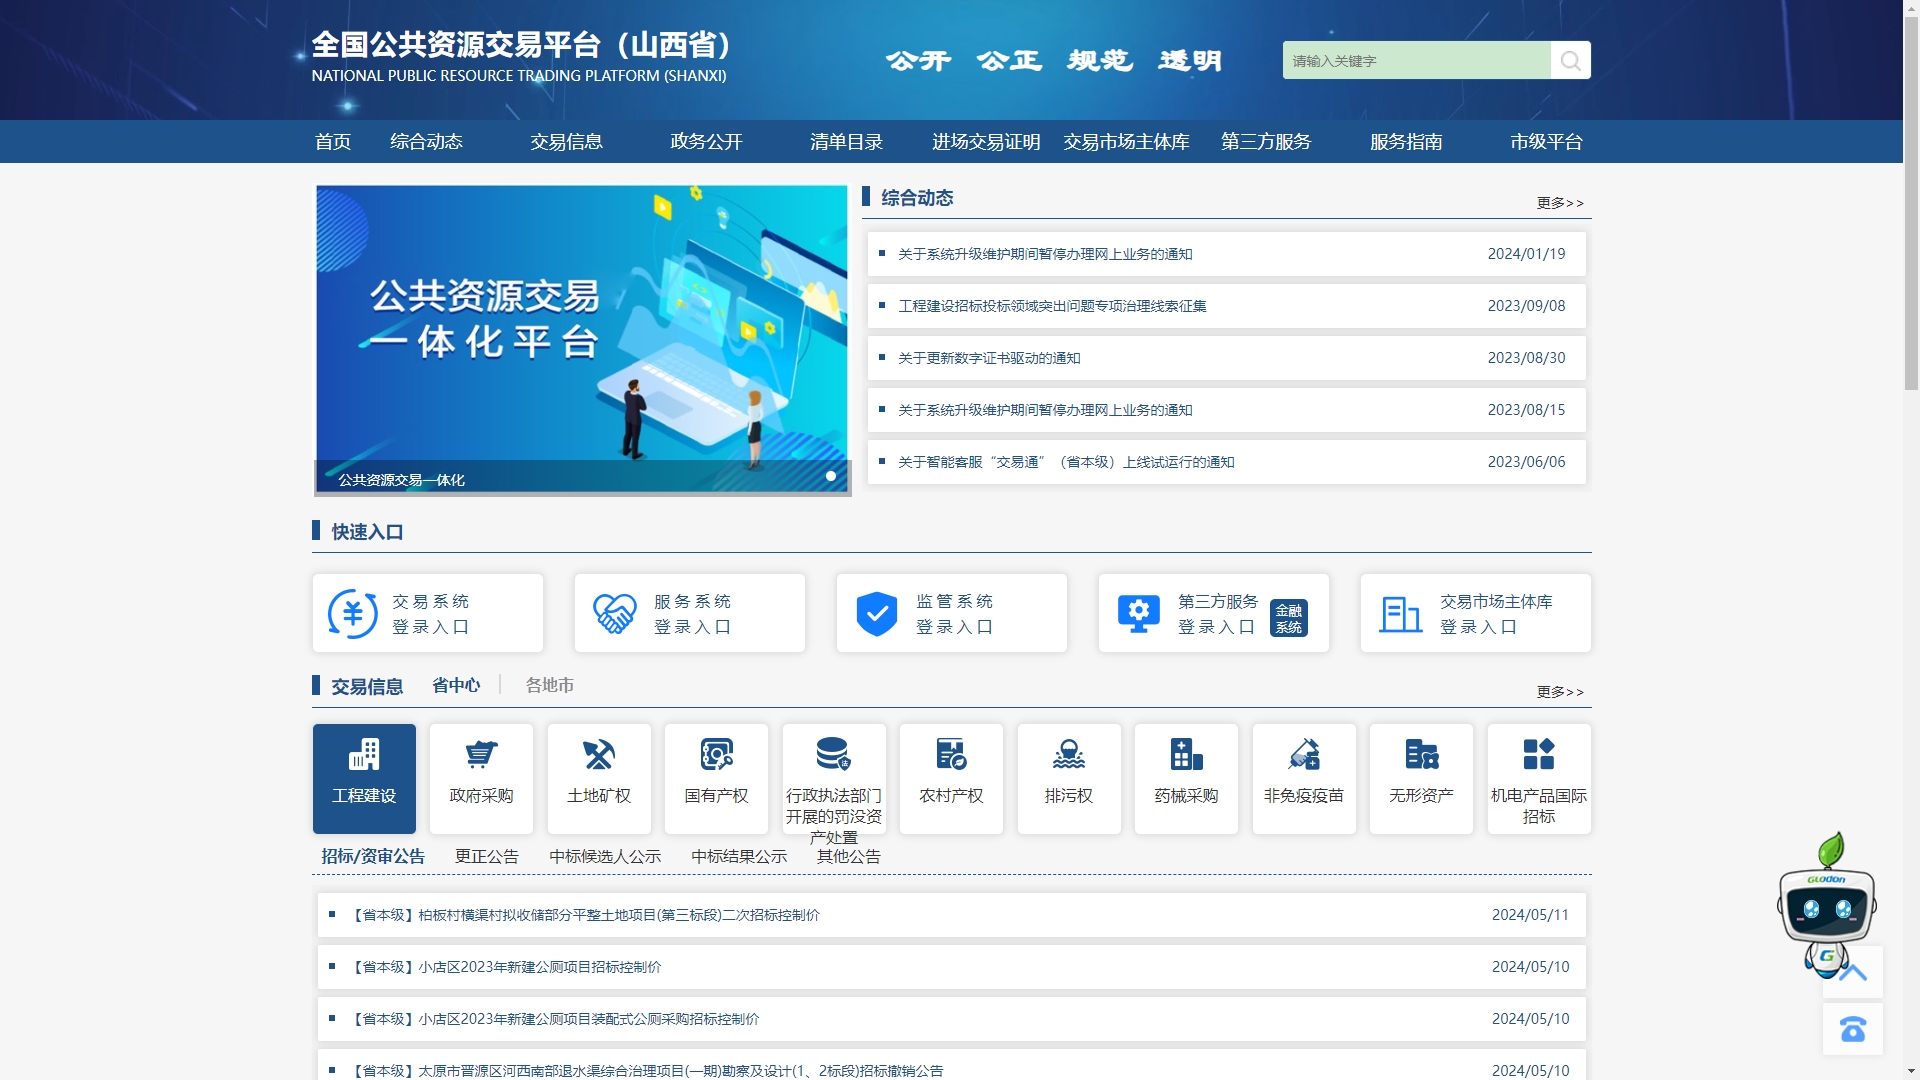Expand 更多 for 交易信息 section
This screenshot has width=1920, height=1080.
click(x=1560, y=692)
